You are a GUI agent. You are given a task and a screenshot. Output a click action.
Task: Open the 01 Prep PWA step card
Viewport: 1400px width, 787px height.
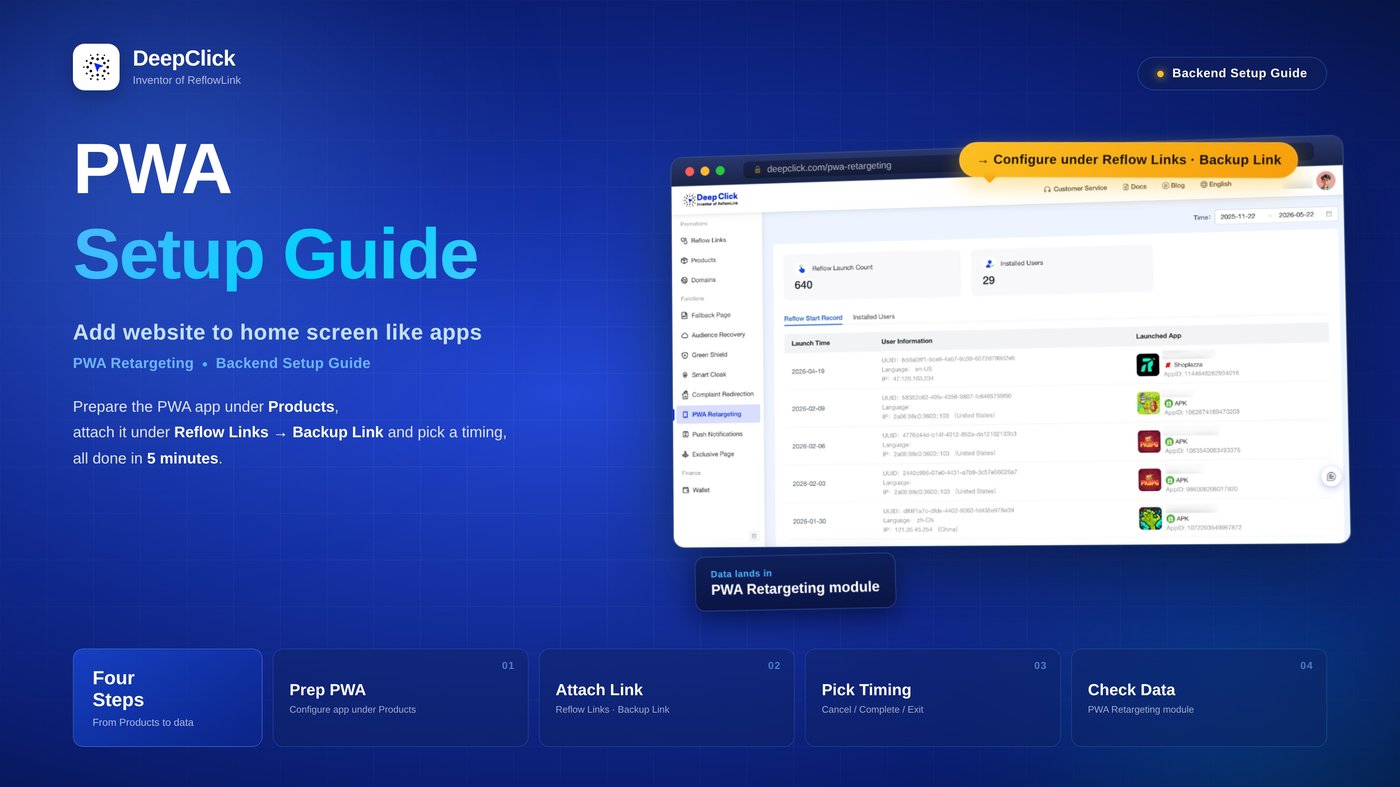click(400, 698)
